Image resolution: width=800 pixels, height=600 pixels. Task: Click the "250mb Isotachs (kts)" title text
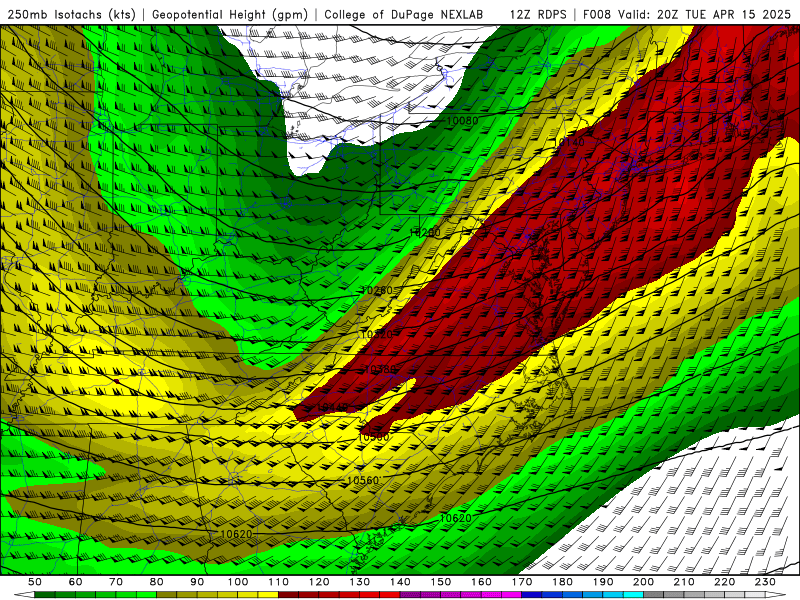click(x=71, y=14)
